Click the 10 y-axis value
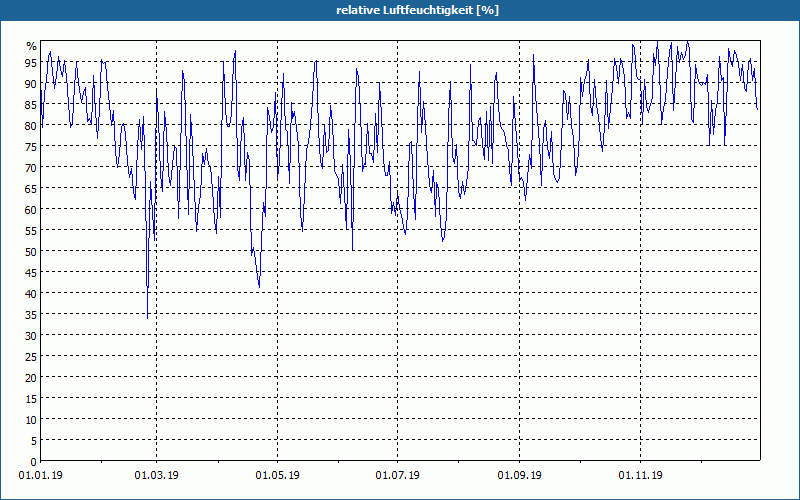 (x=31, y=419)
